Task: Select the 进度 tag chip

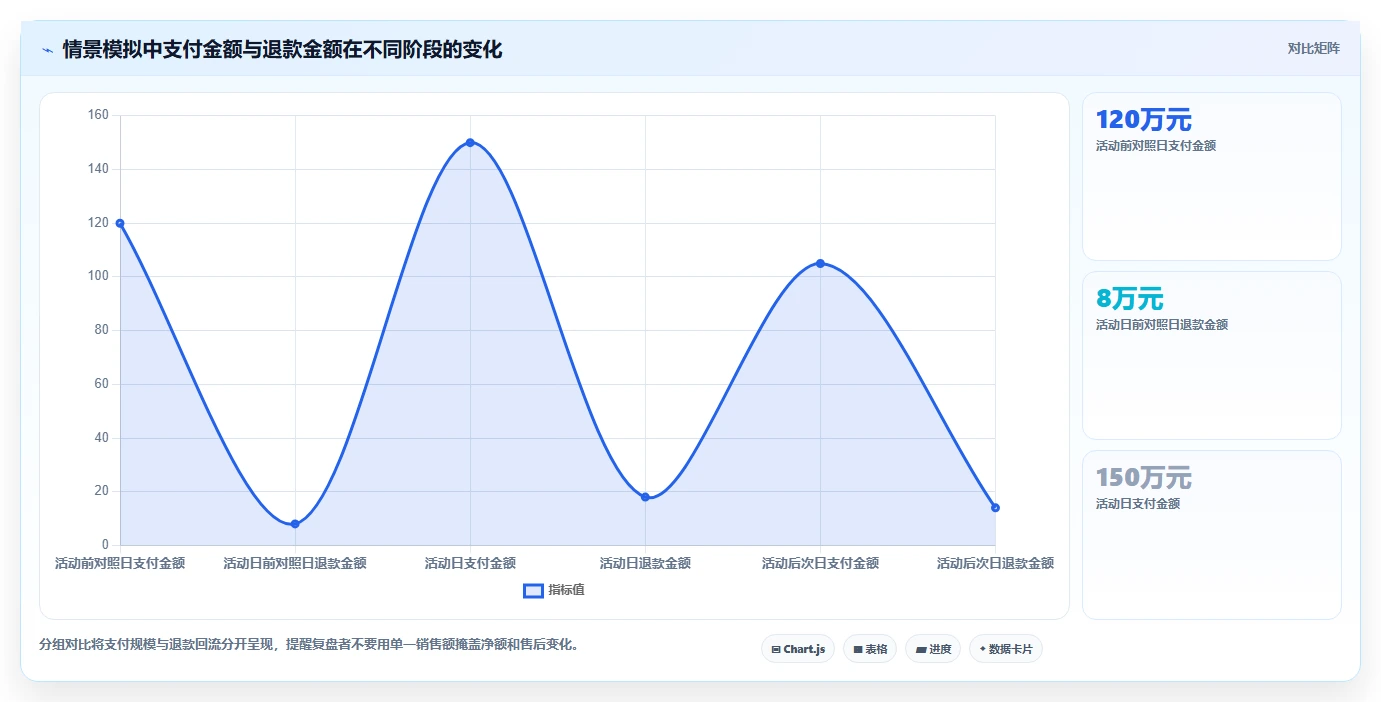Action: click(933, 649)
